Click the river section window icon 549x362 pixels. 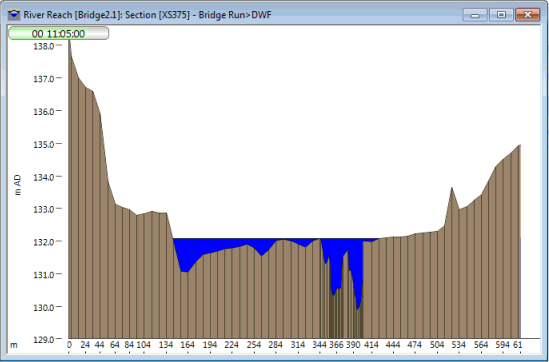tap(14, 15)
